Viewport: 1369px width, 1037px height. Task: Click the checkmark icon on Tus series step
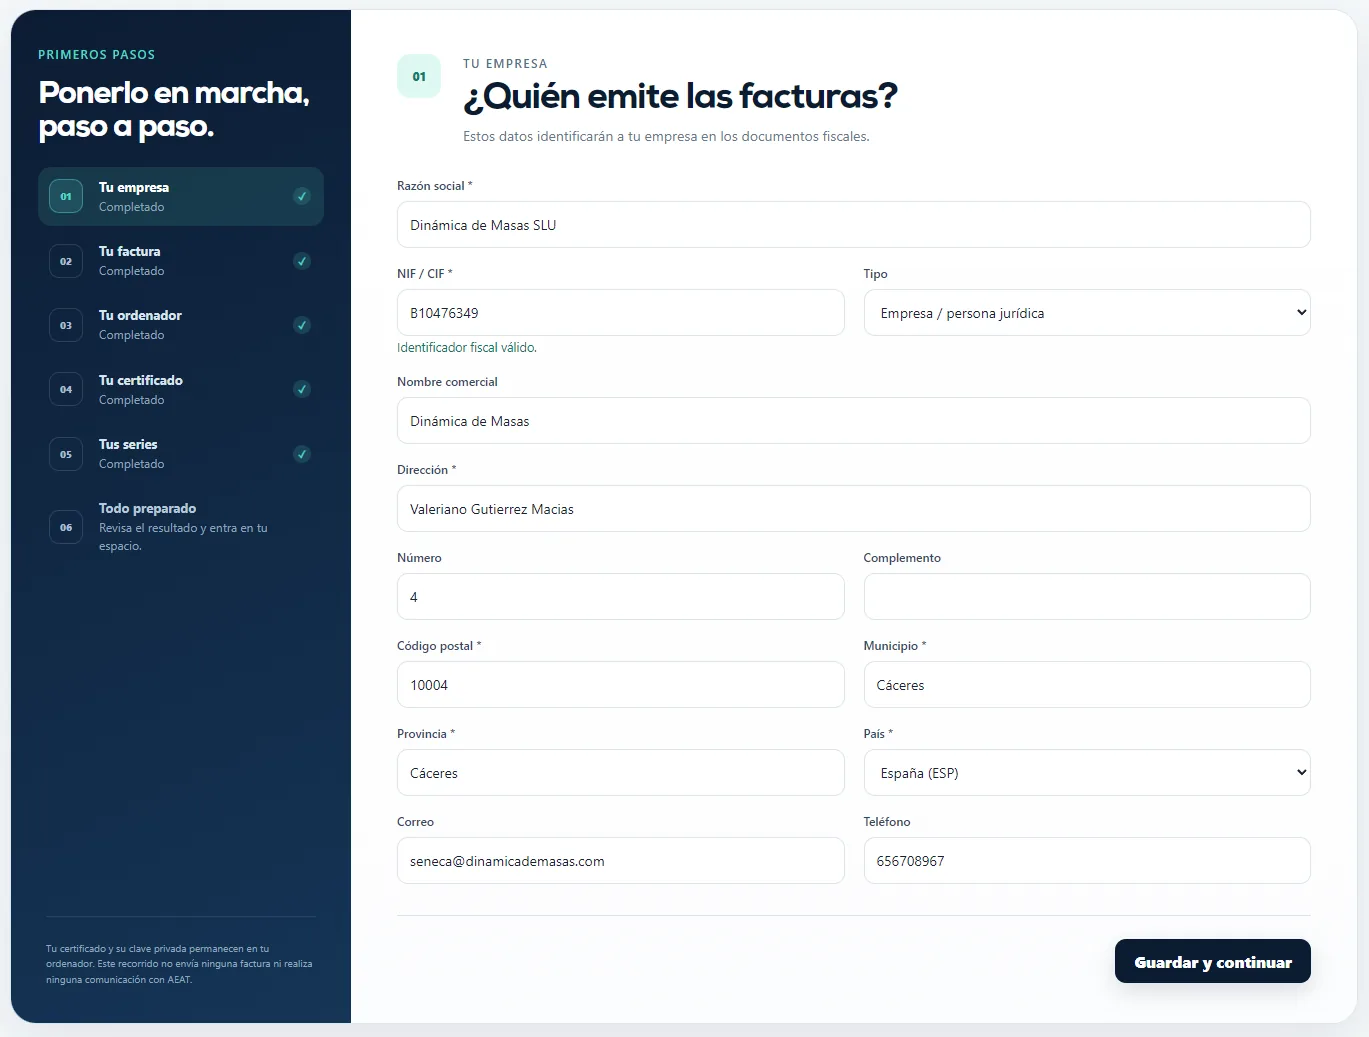click(x=302, y=454)
